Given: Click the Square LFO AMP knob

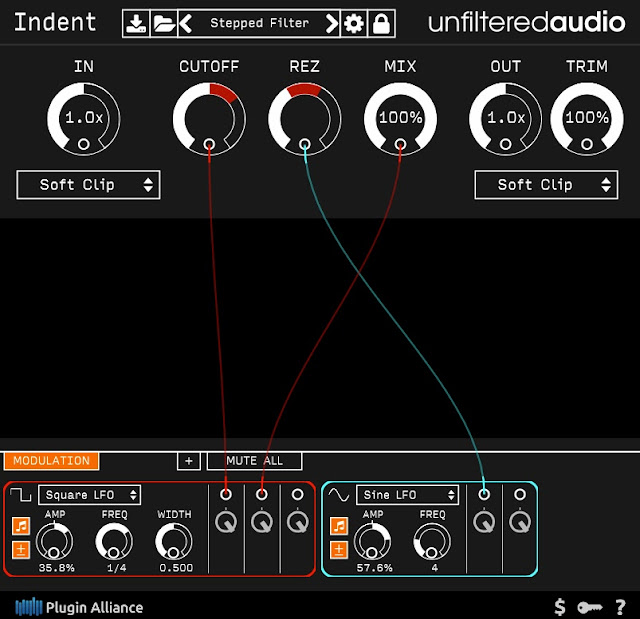Looking at the screenshot, I should [x=54, y=542].
